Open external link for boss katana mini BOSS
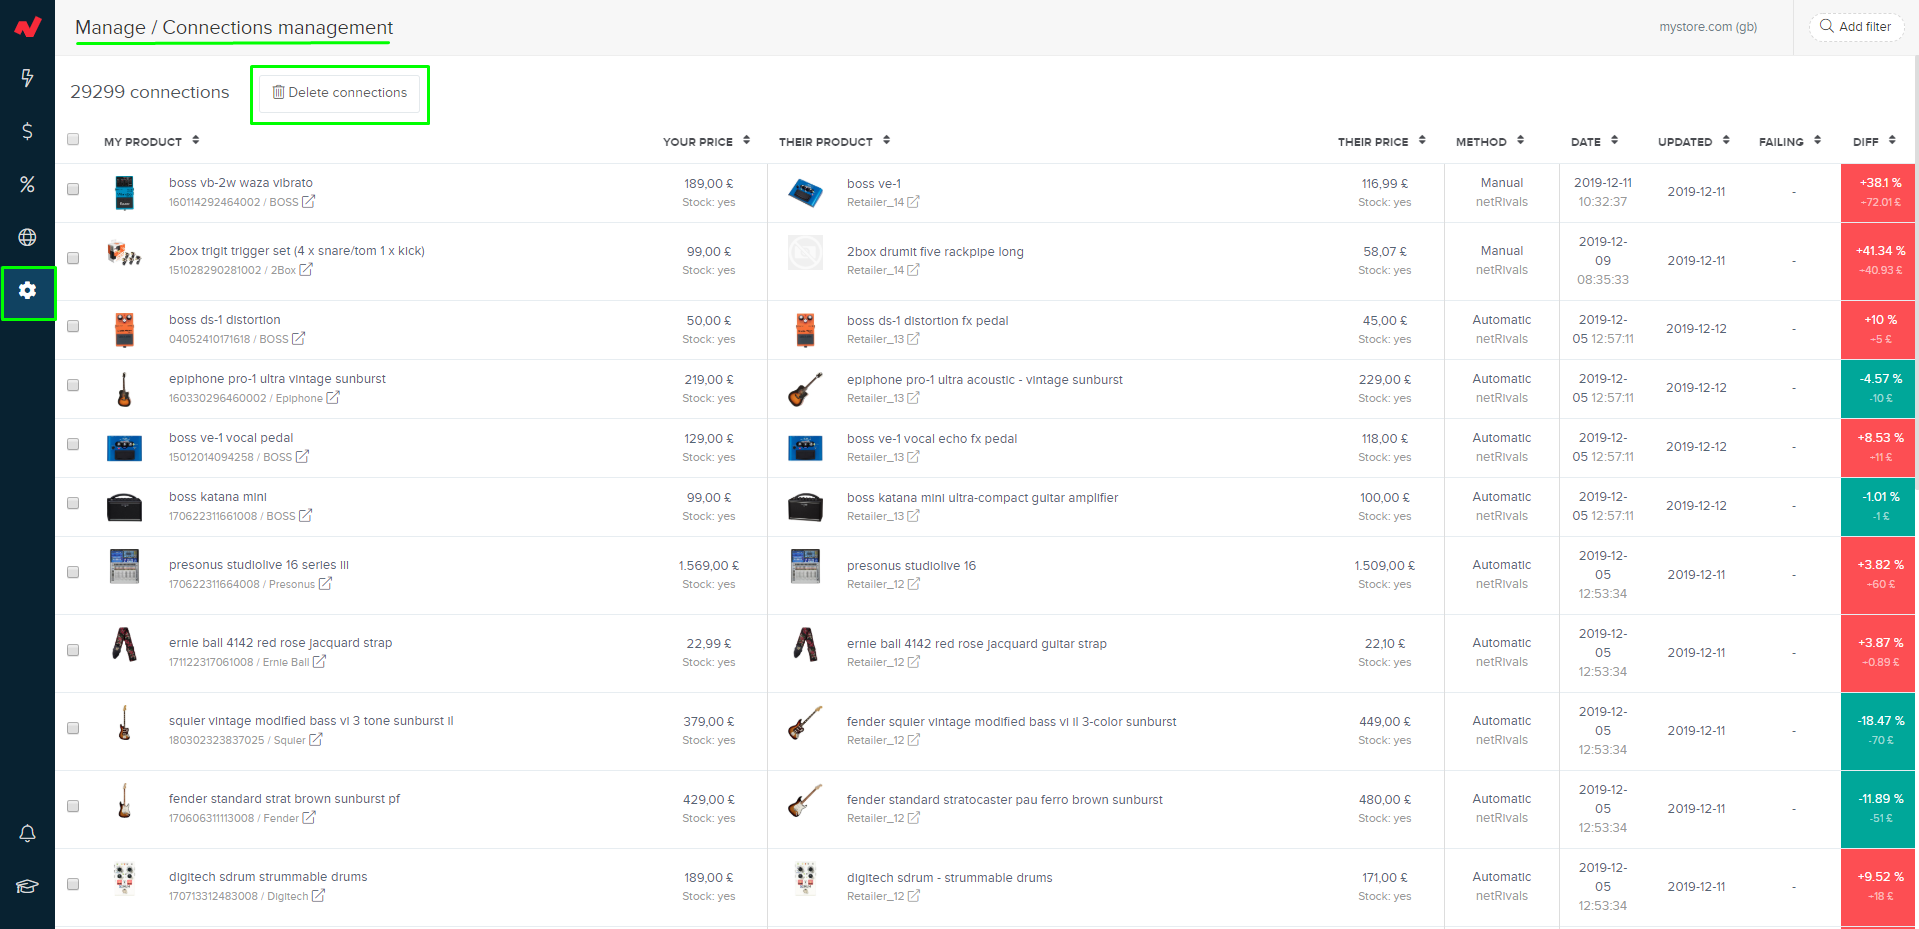 [x=305, y=515]
